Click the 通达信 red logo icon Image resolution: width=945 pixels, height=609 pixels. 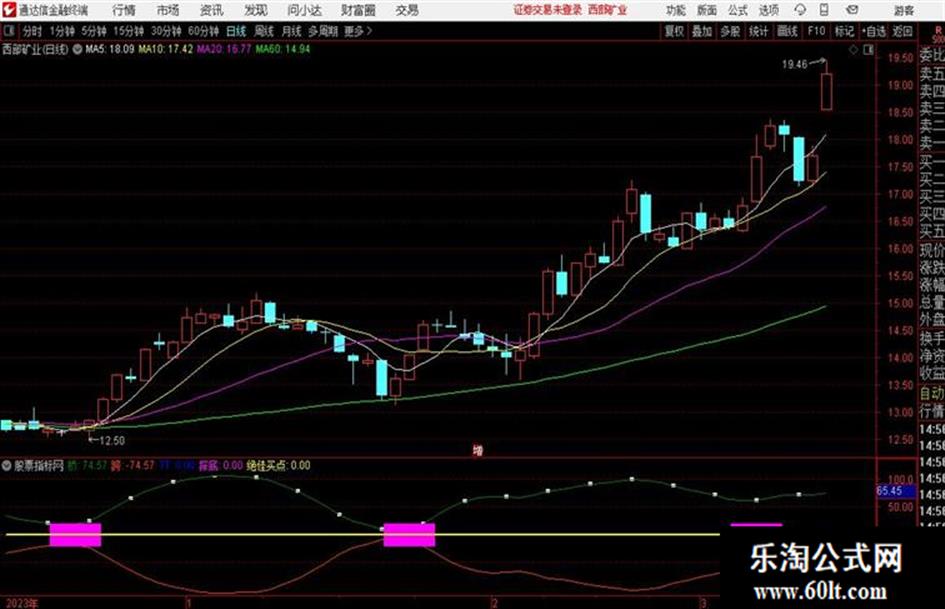[8, 10]
